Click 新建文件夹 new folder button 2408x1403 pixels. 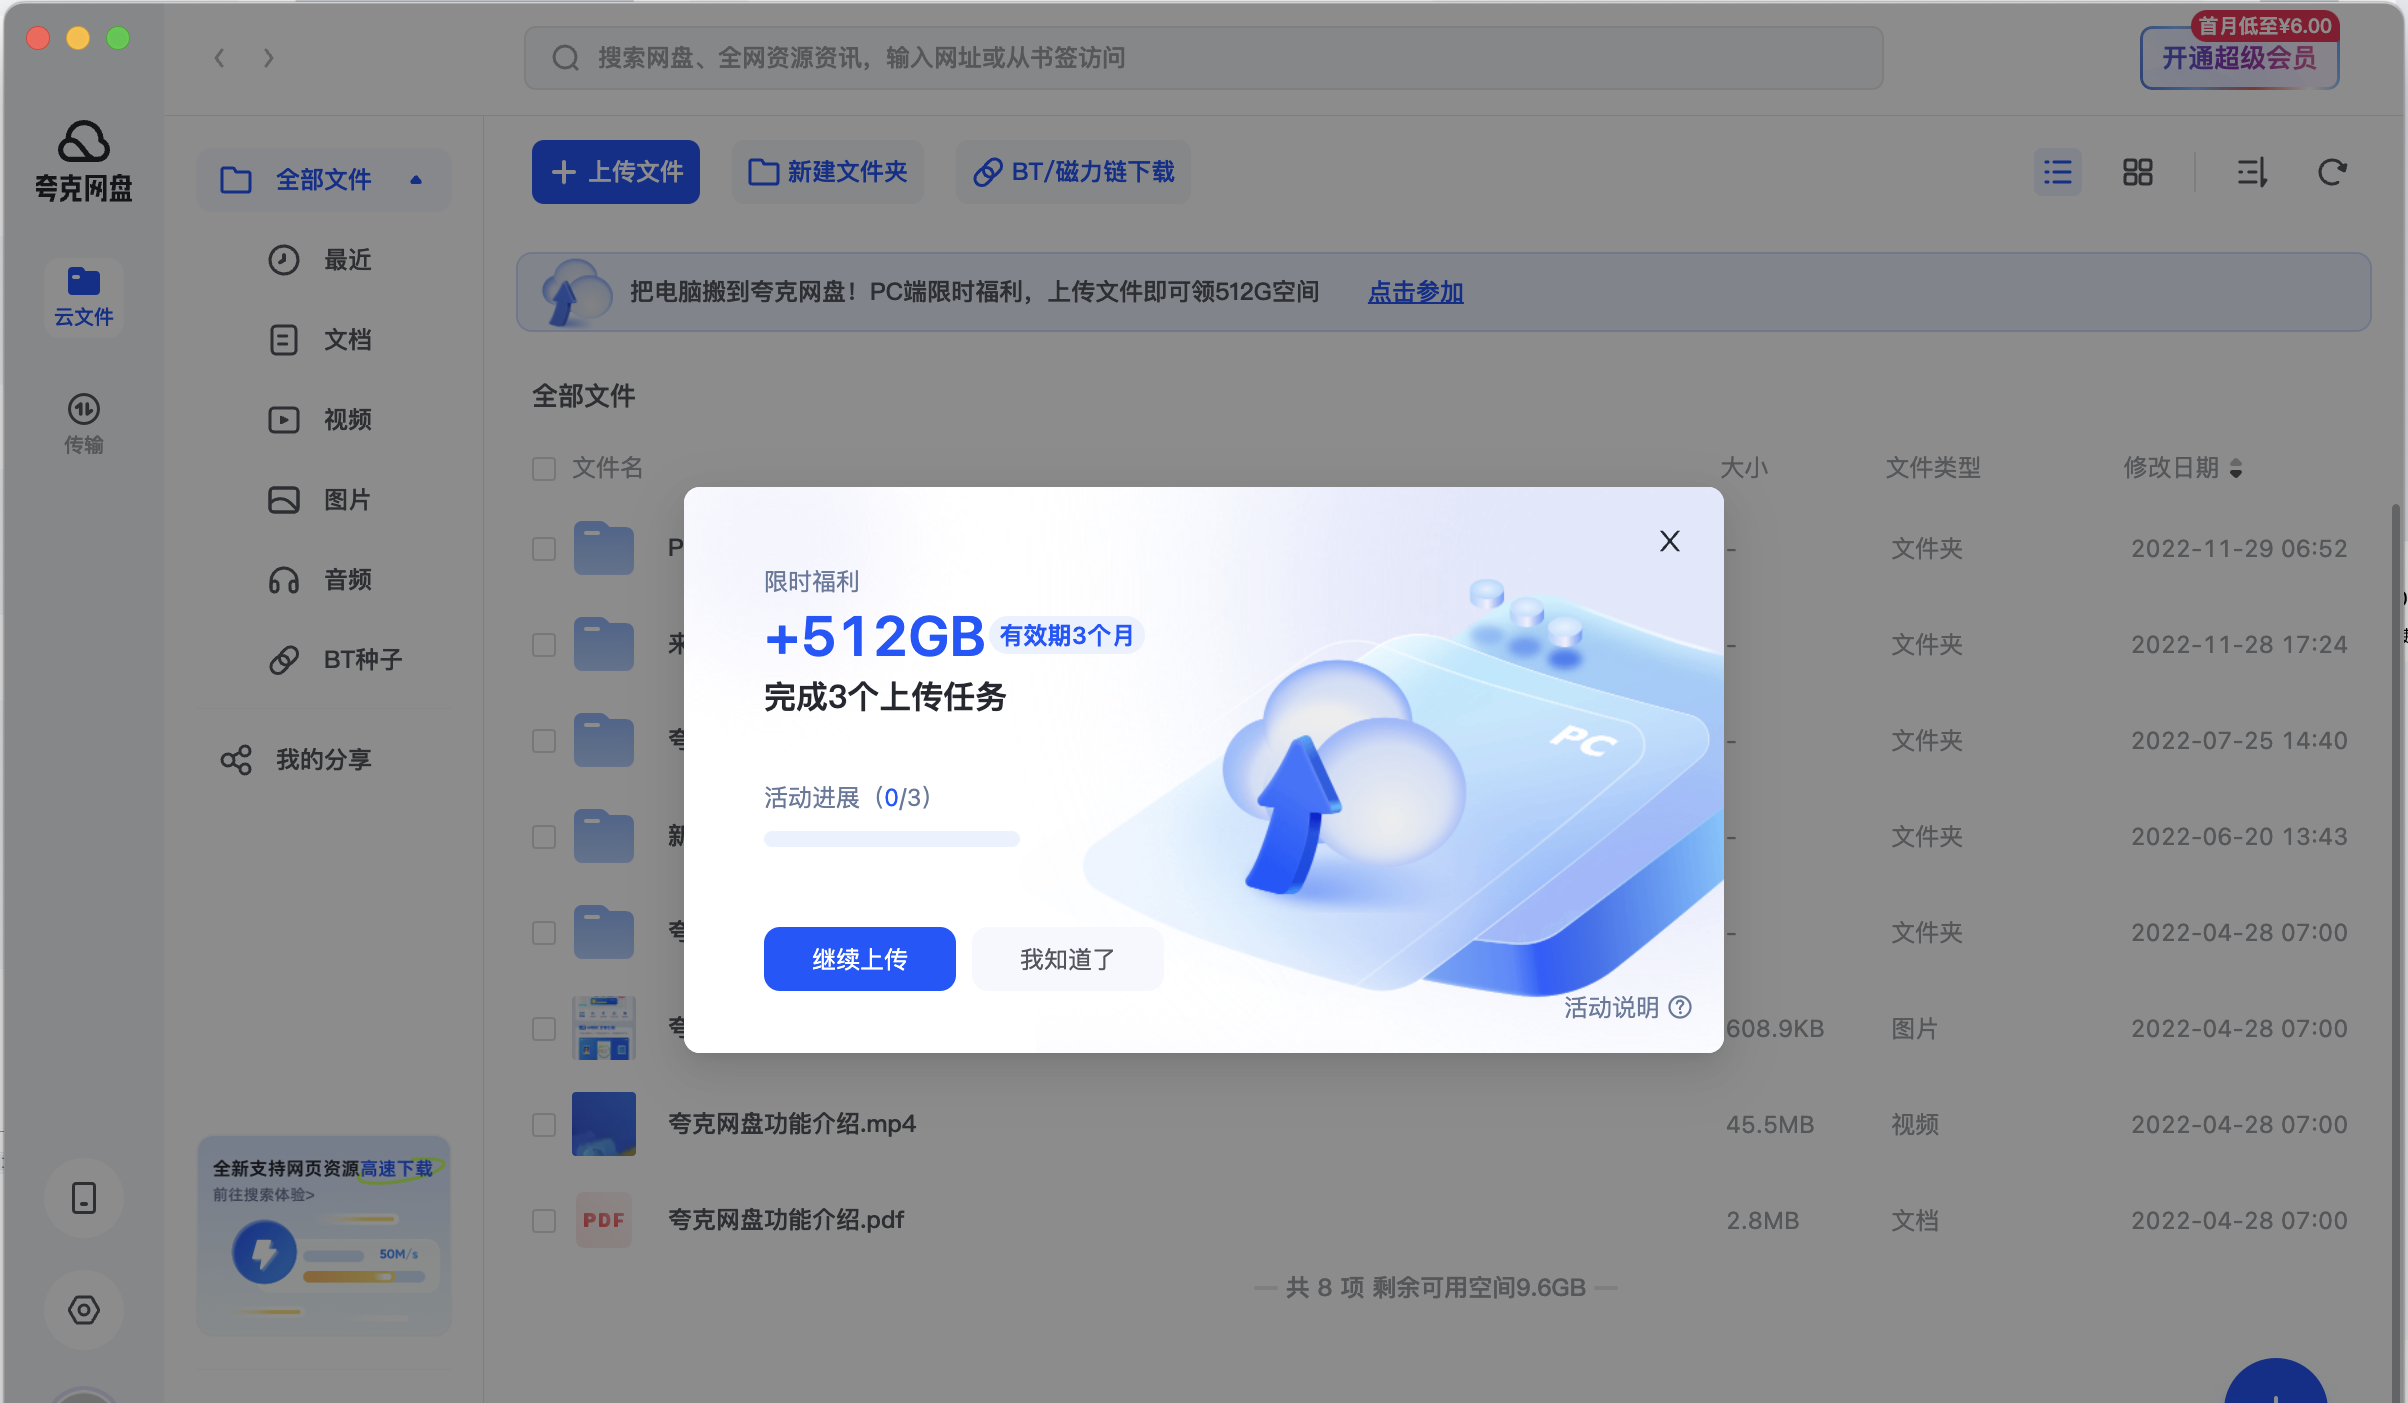pos(828,172)
